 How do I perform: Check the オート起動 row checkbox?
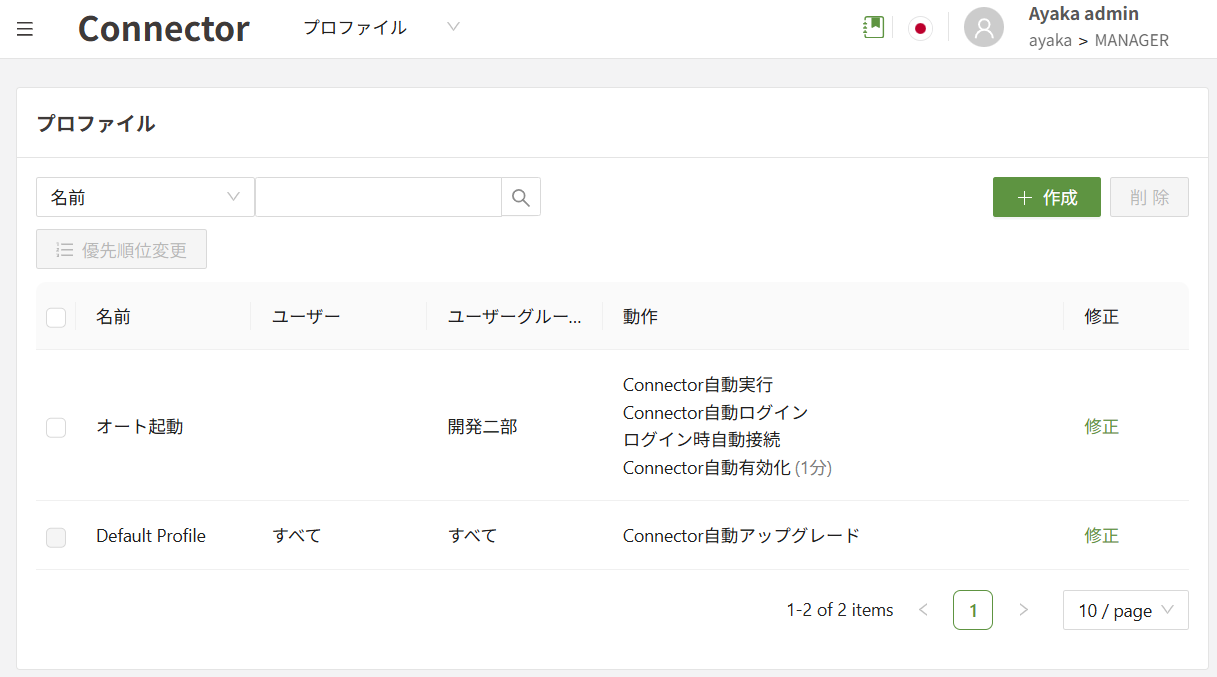point(56,427)
